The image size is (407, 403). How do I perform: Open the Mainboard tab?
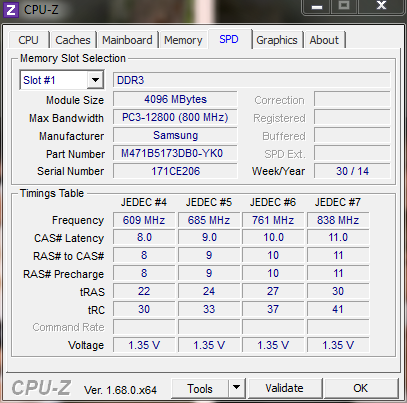click(x=127, y=40)
